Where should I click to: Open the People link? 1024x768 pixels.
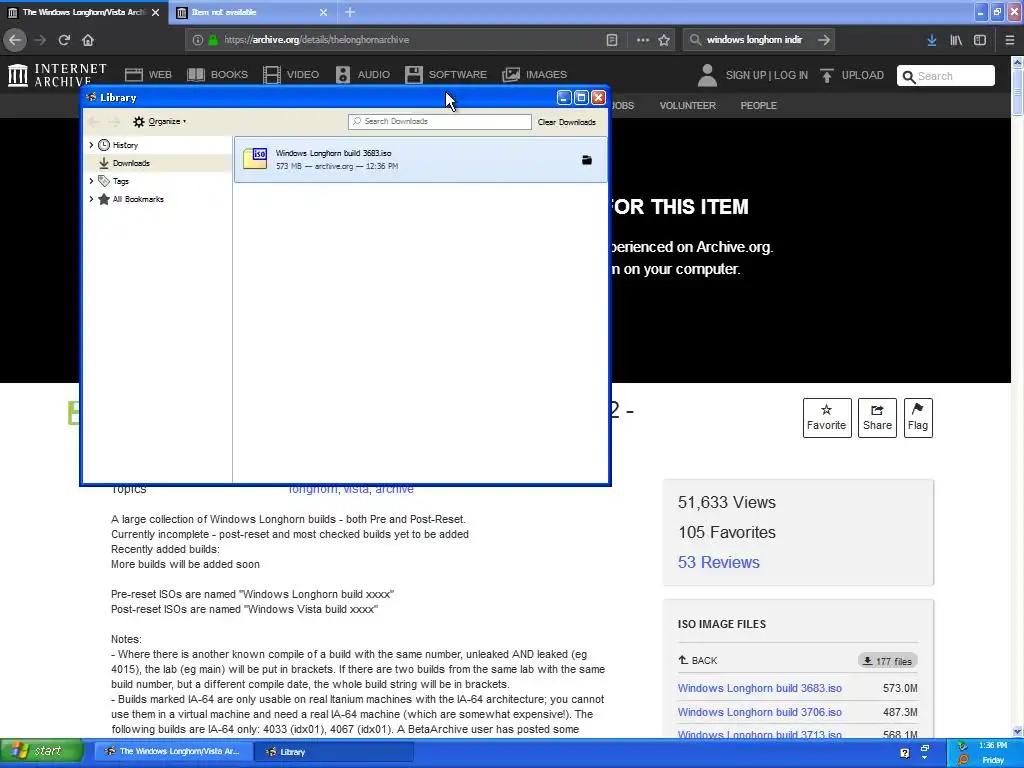click(x=758, y=105)
